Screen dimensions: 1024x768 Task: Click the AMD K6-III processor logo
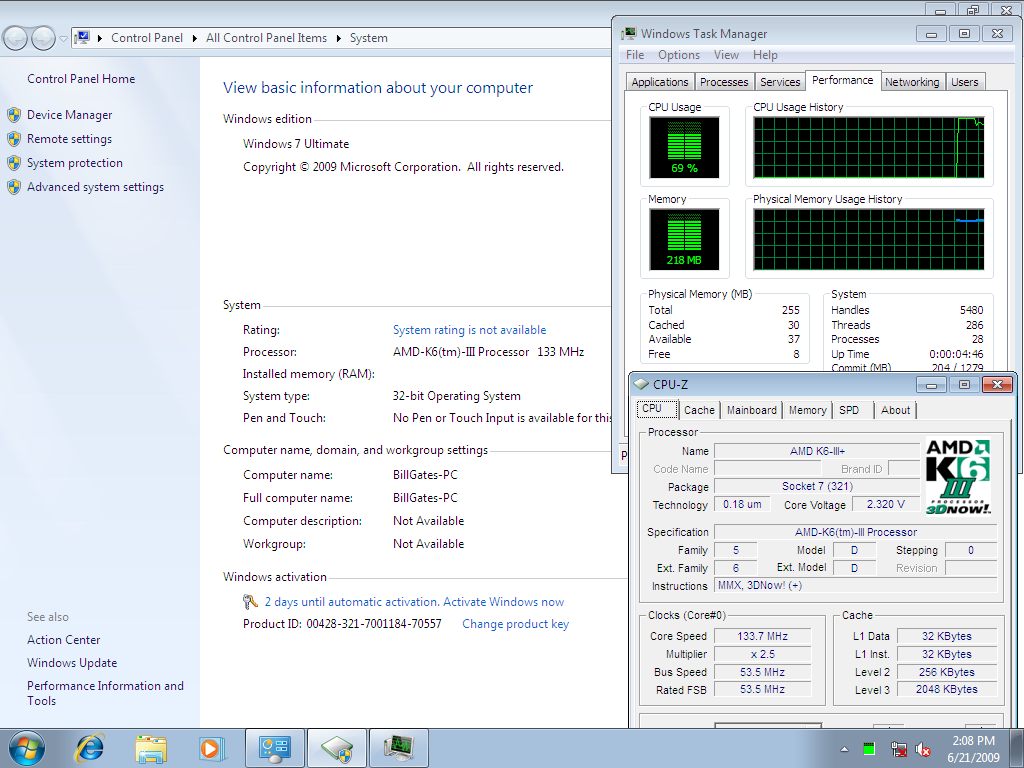point(958,476)
